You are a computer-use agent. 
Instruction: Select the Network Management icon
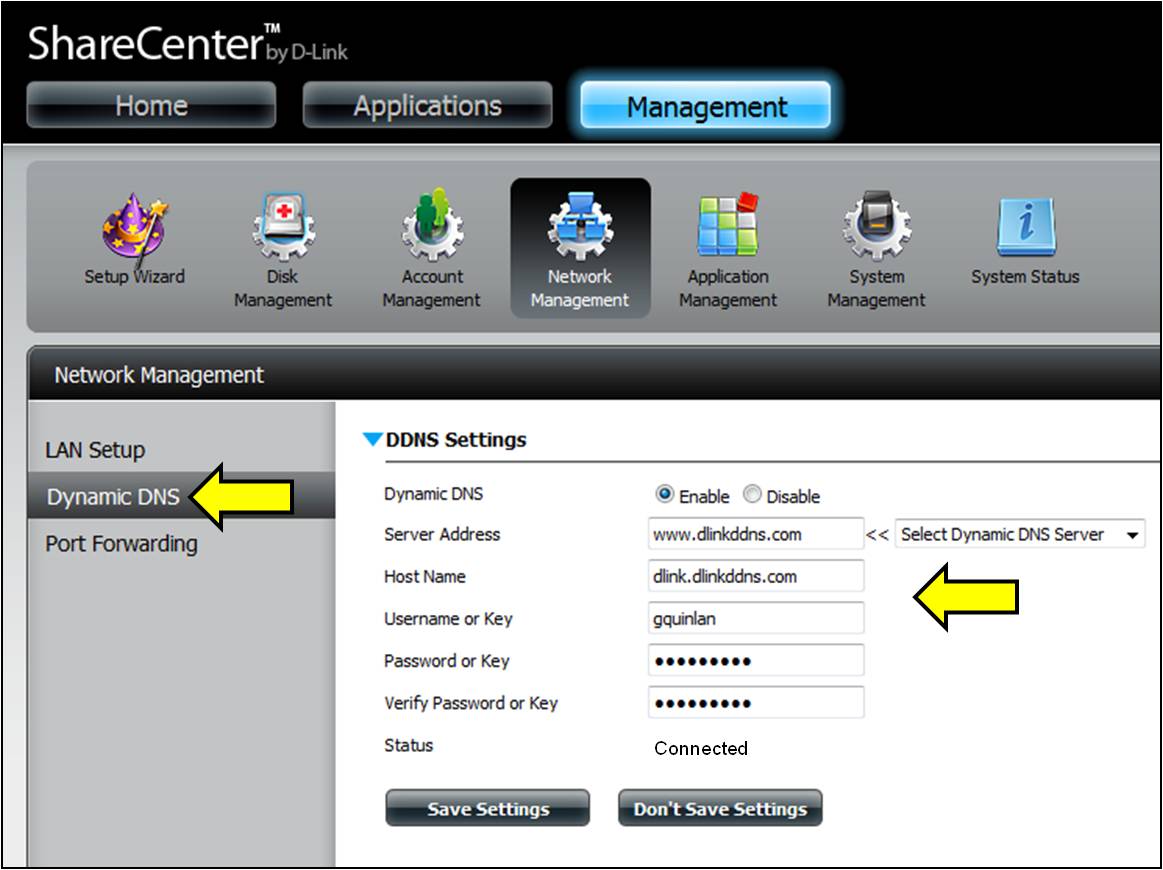[580, 248]
